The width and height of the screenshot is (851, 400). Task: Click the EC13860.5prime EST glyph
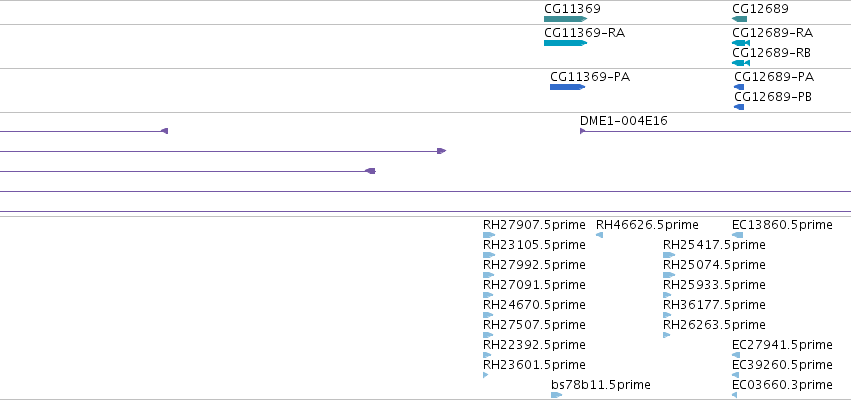(738, 235)
